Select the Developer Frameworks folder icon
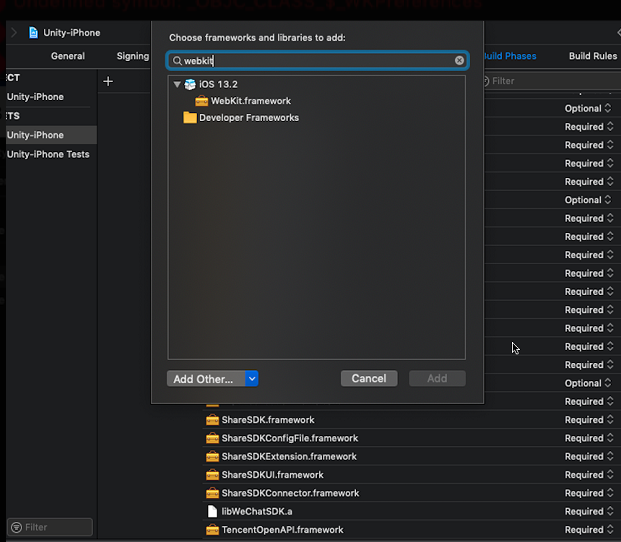This screenshot has height=542, width=621. pyautogui.click(x=190, y=118)
